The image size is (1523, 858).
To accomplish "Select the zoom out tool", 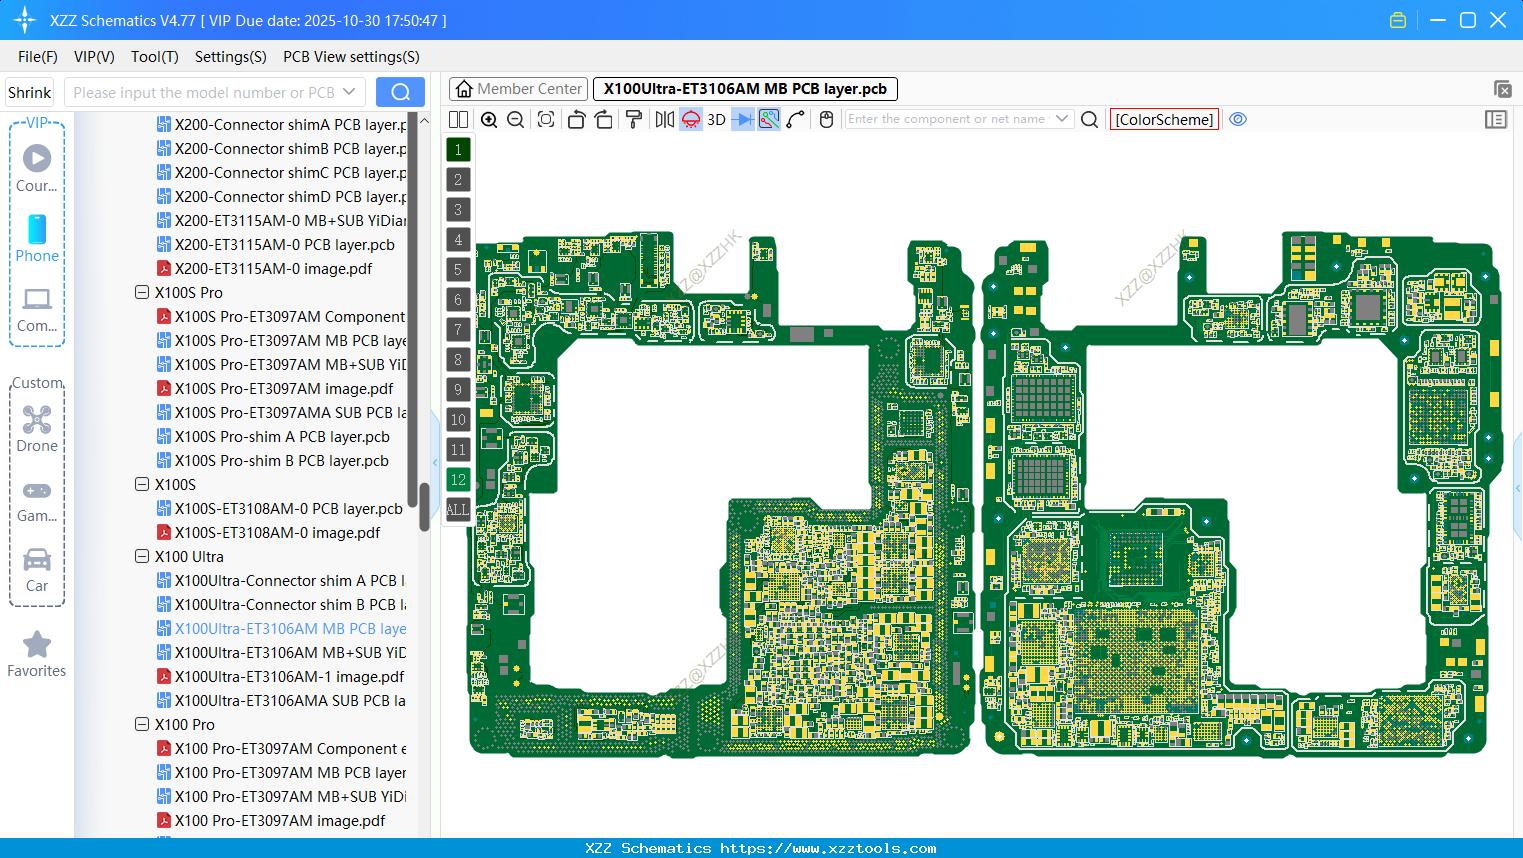I will pyautogui.click(x=515, y=119).
